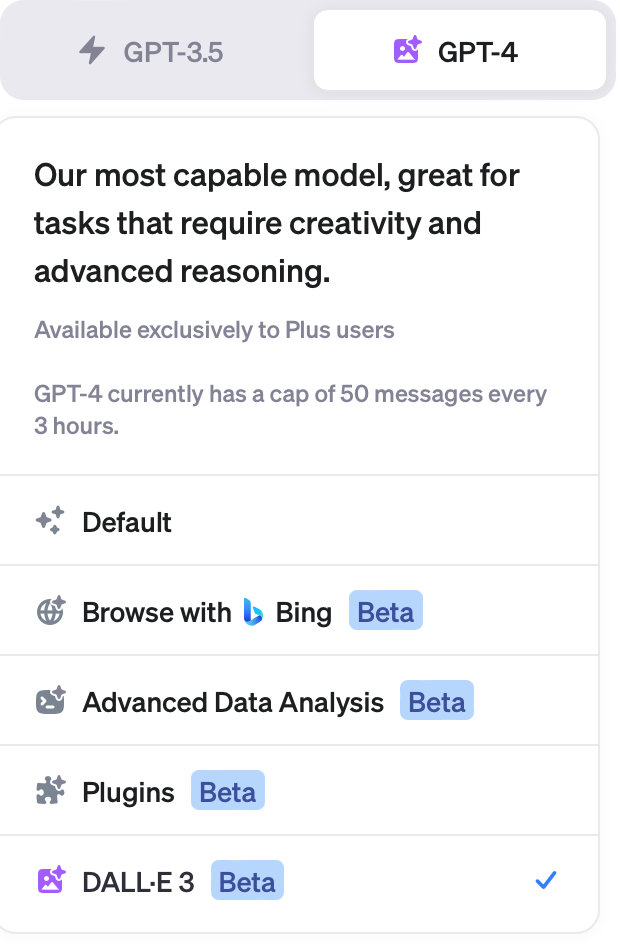620x944 pixels.
Task: Click the lightning bolt icon beside GPT-3.5
Action: pyautogui.click(x=92, y=51)
